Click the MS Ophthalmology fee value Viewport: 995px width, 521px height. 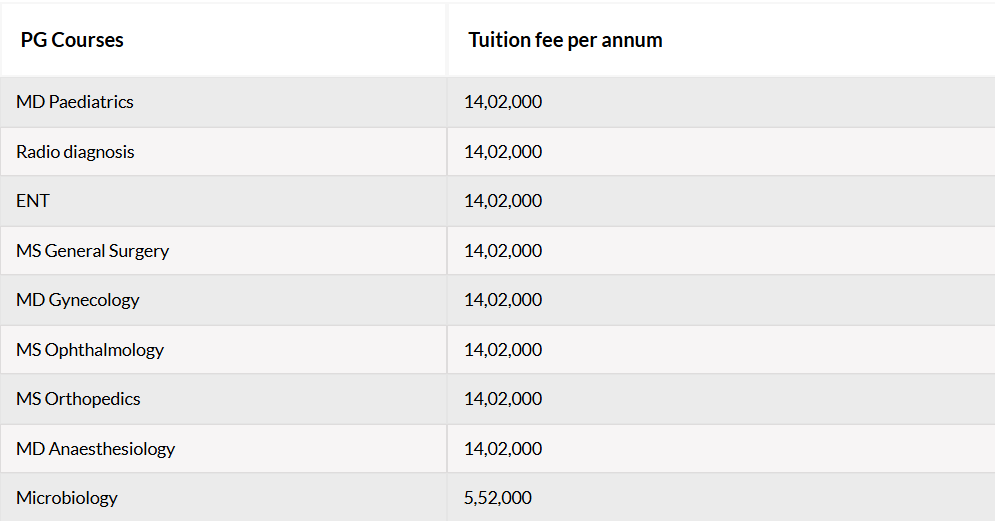point(503,350)
